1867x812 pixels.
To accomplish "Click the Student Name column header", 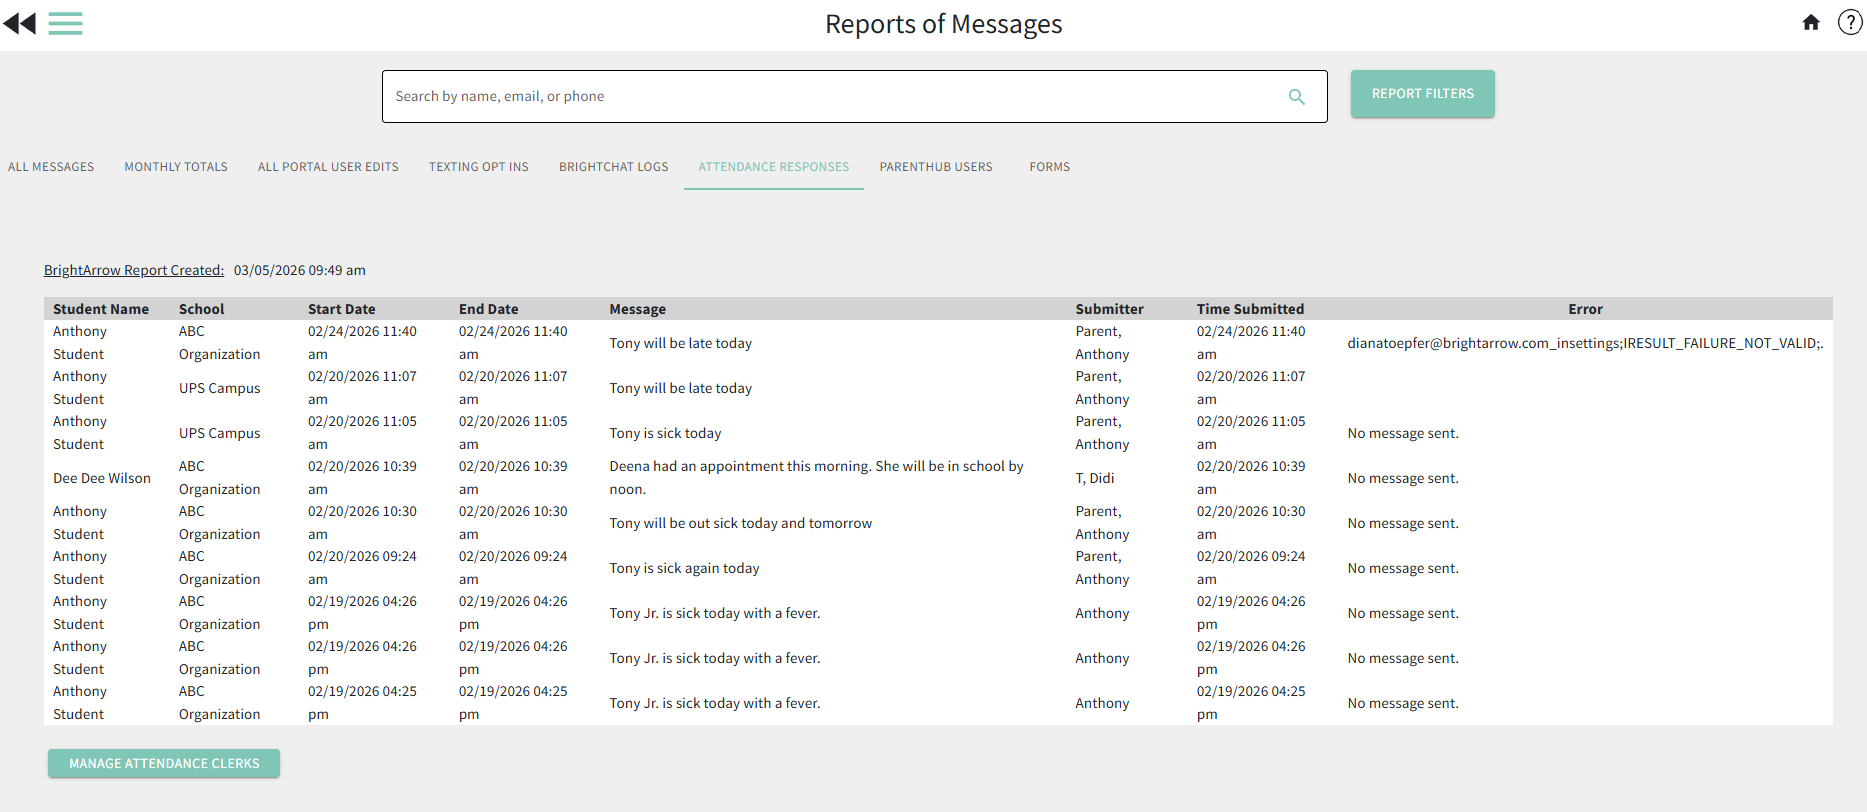I will [101, 309].
